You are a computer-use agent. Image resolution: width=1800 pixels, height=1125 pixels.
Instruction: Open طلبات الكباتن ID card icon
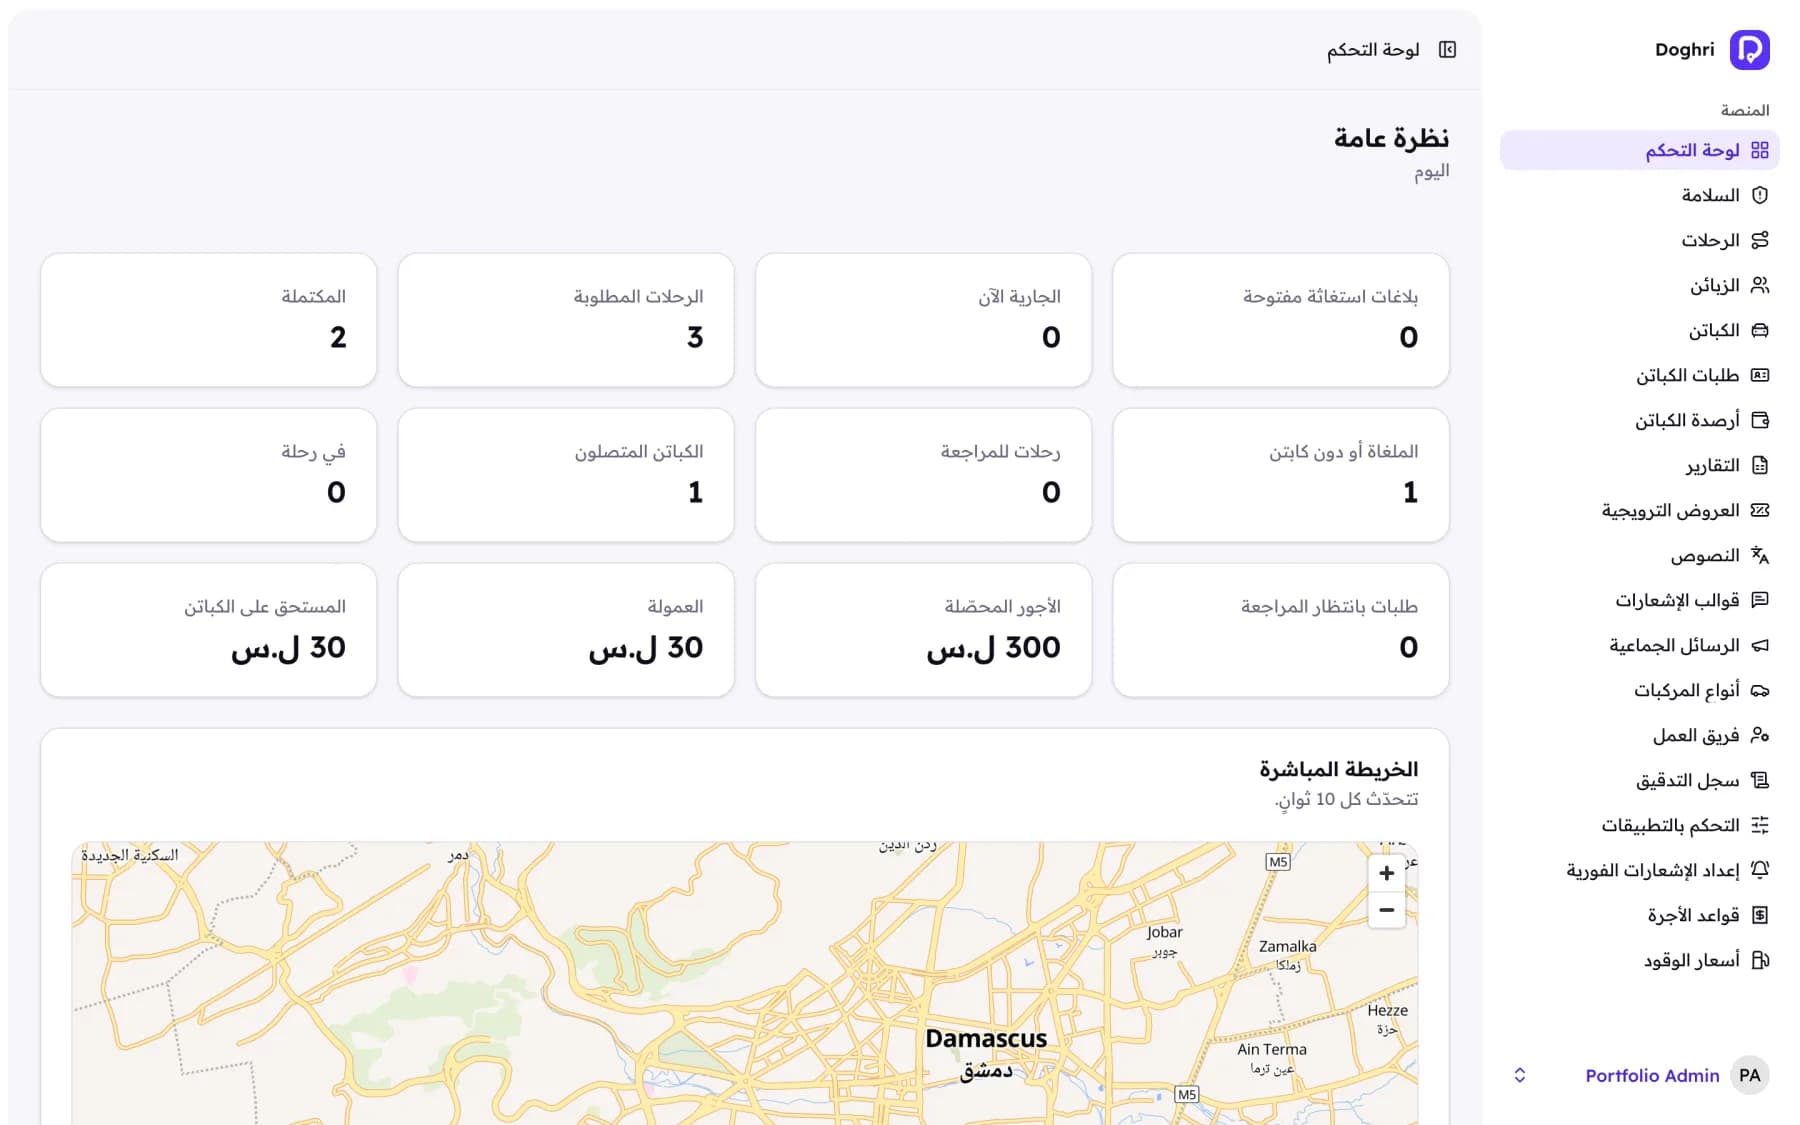1760,375
